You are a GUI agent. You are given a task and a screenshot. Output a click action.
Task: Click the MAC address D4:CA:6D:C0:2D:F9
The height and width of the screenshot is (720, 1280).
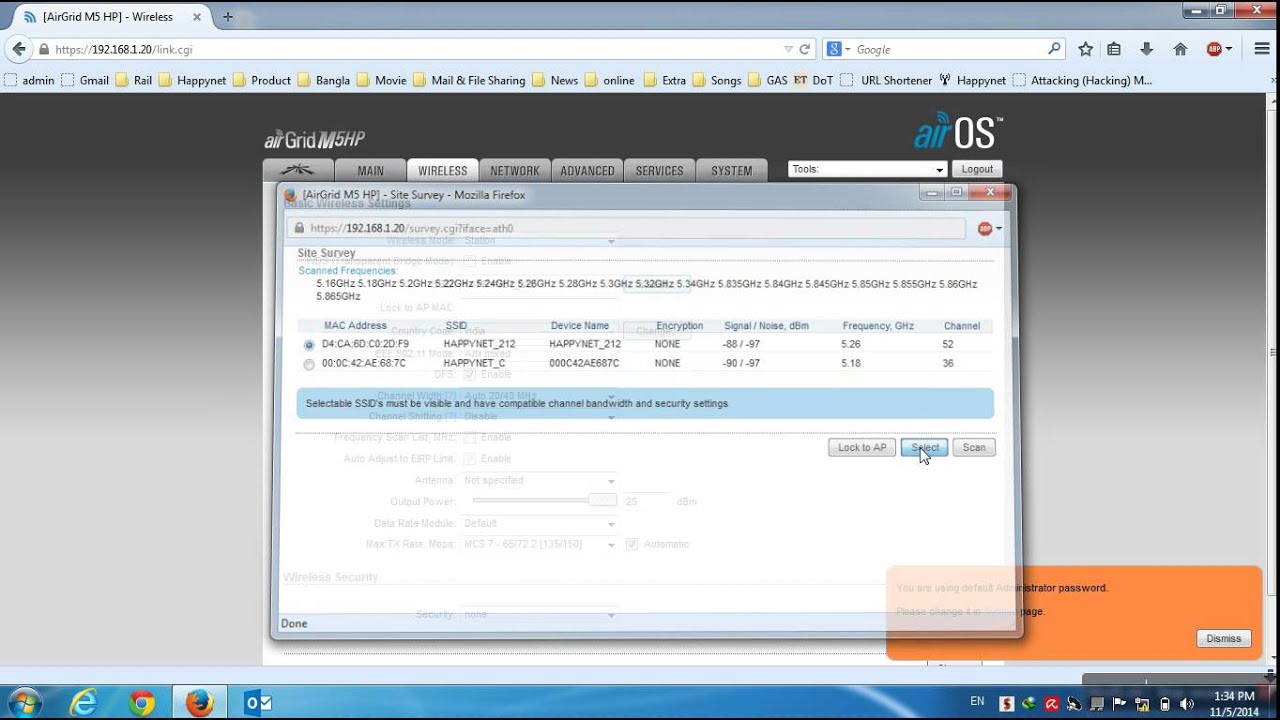click(x=365, y=344)
